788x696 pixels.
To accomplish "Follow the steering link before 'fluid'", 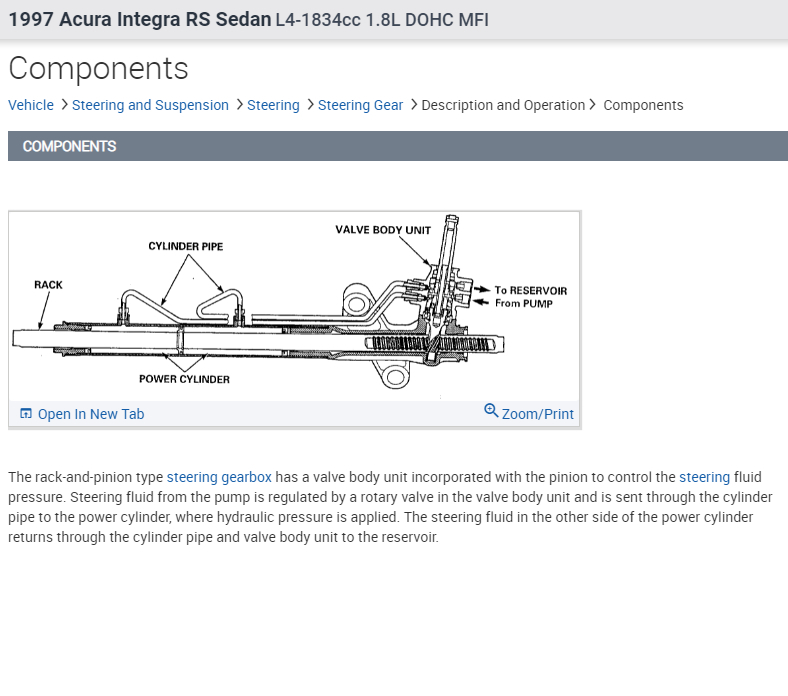I will [705, 477].
